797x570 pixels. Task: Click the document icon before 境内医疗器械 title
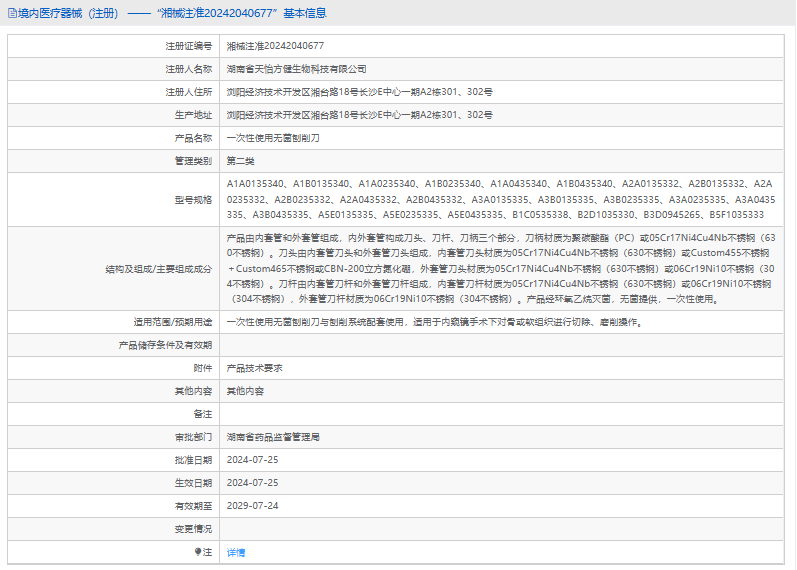click(12, 13)
